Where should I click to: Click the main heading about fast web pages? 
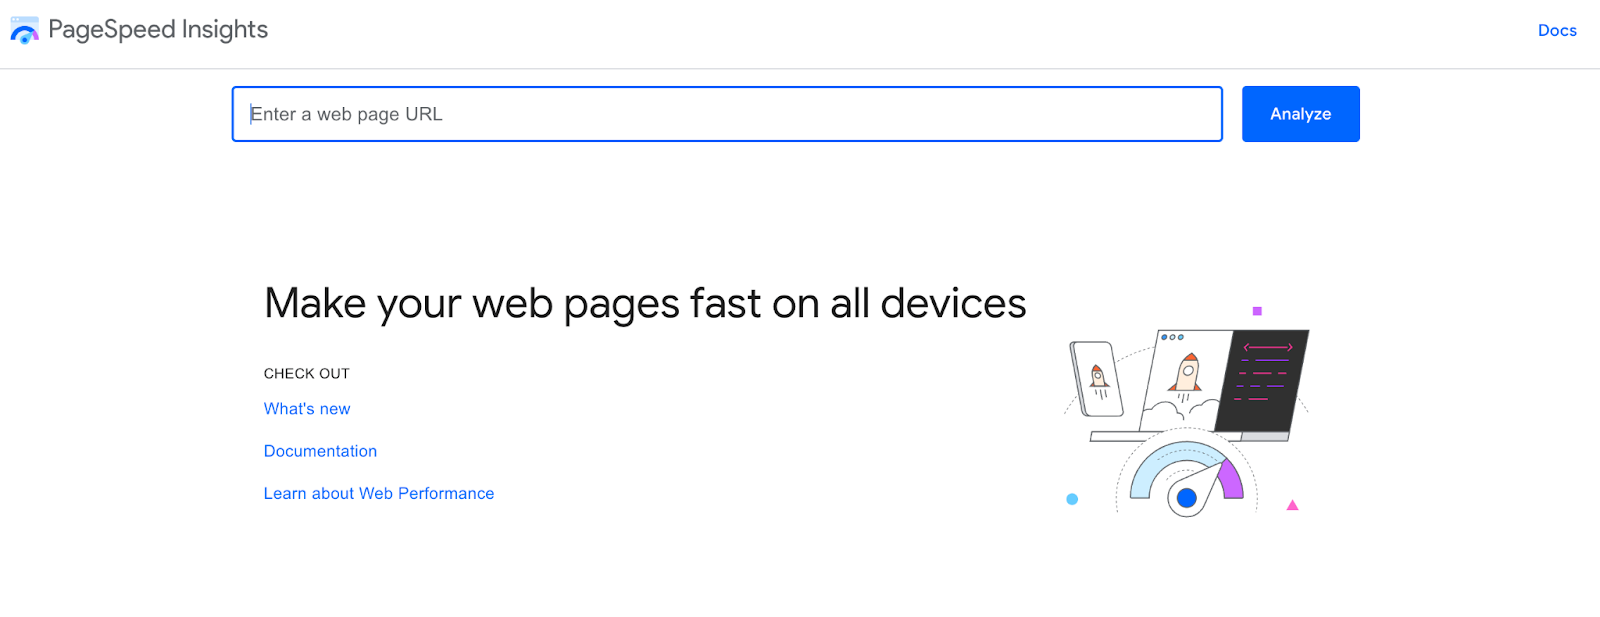645,303
